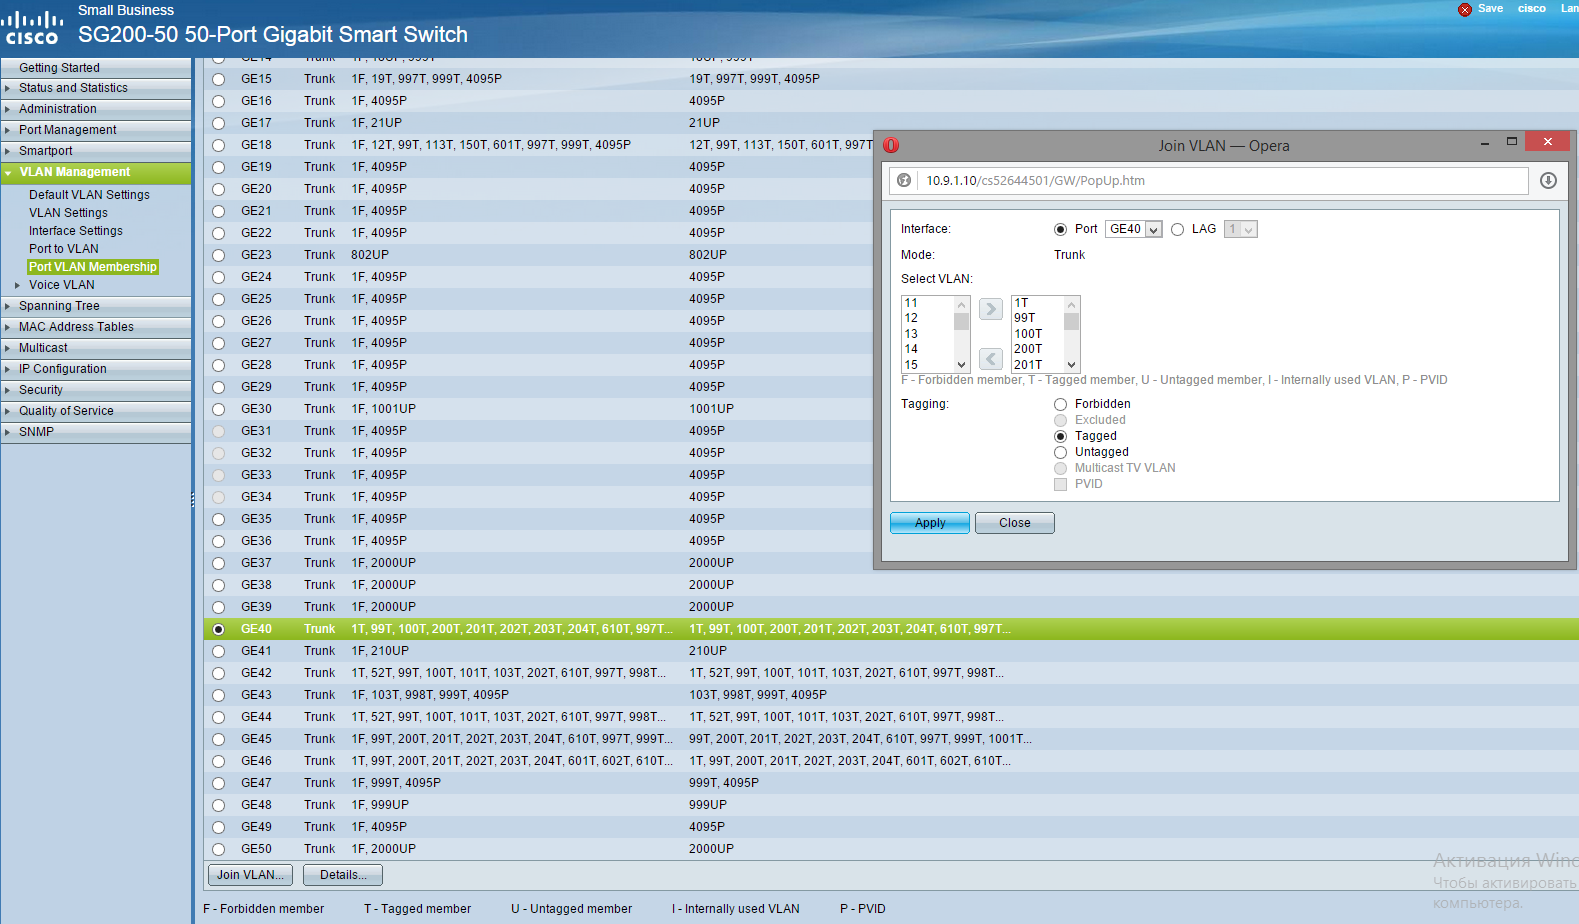The height and width of the screenshot is (924, 1579).
Task: Click the Cisco logo in the header
Action: point(32,27)
